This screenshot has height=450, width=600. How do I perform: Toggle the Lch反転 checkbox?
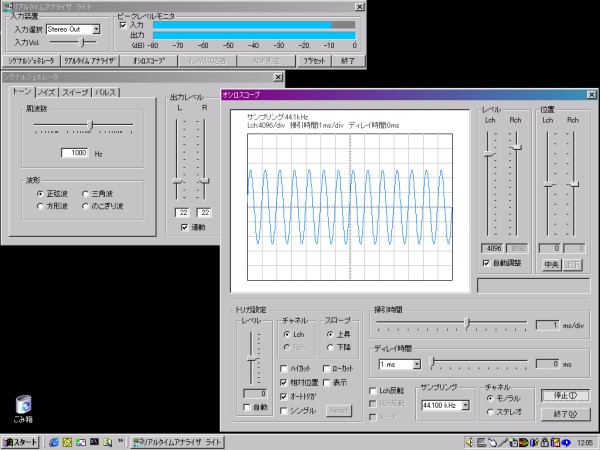[x=373, y=391]
